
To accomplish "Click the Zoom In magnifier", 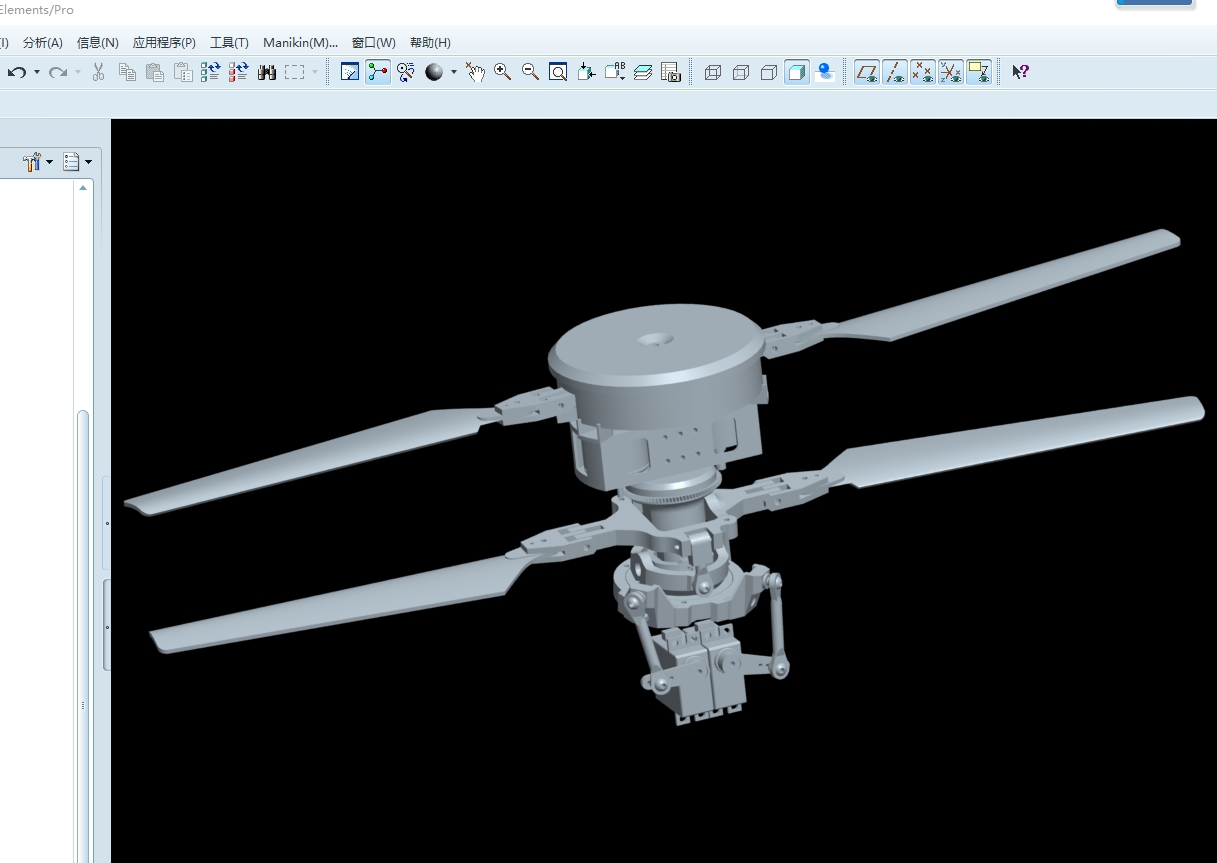I will pyautogui.click(x=502, y=72).
